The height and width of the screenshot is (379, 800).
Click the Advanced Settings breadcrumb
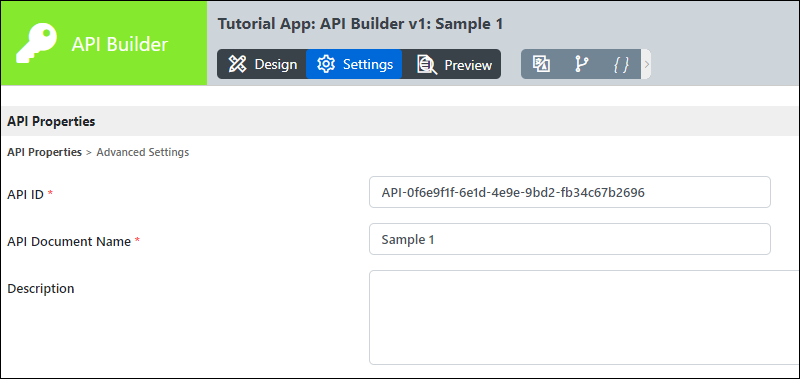coord(143,152)
